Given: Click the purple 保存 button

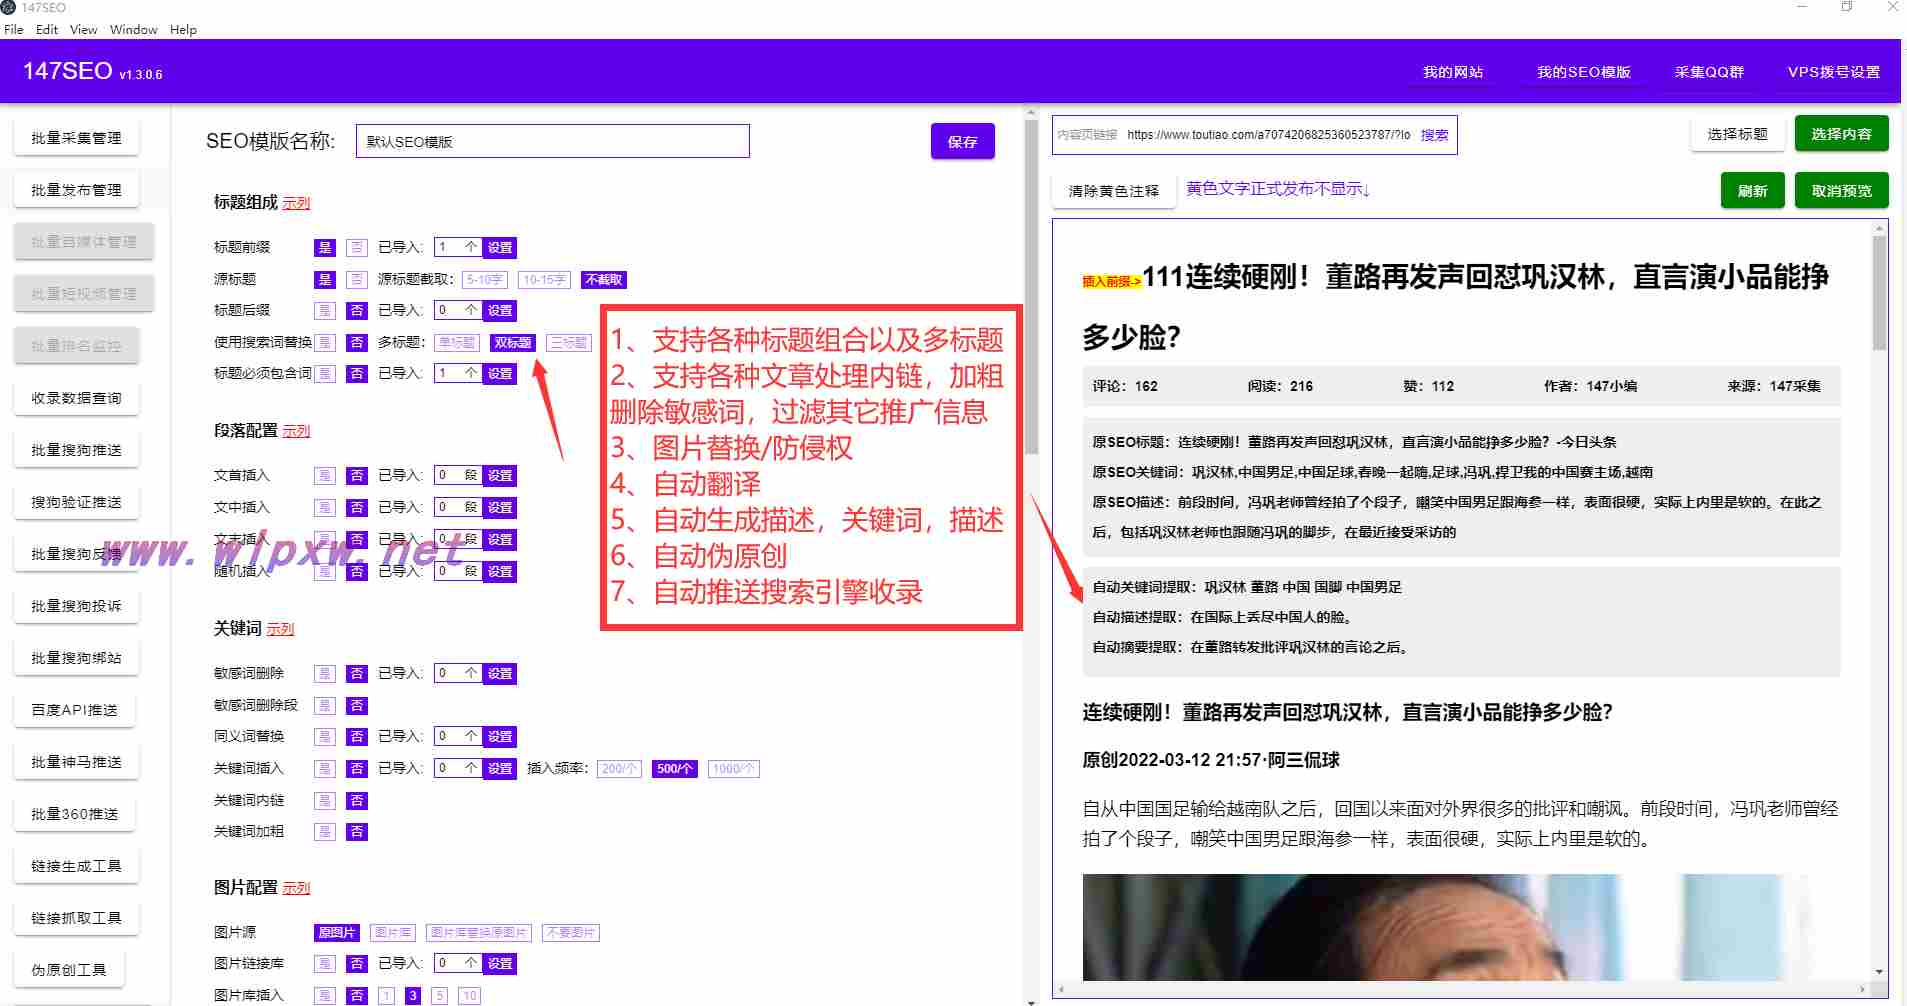Looking at the screenshot, I should 963,141.
